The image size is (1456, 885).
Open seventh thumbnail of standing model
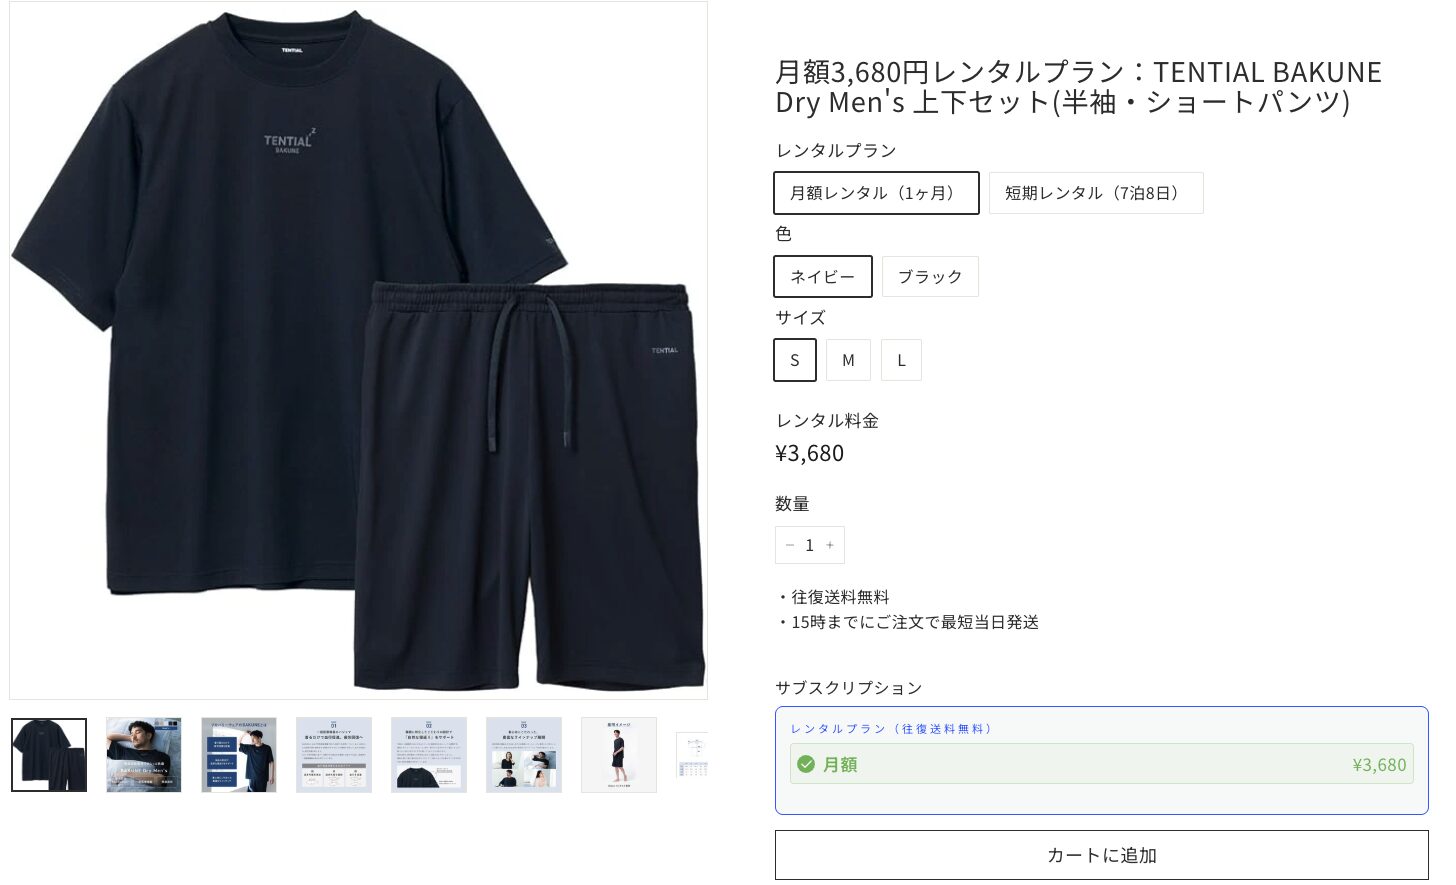pyautogui.click(x=619, y=755)
